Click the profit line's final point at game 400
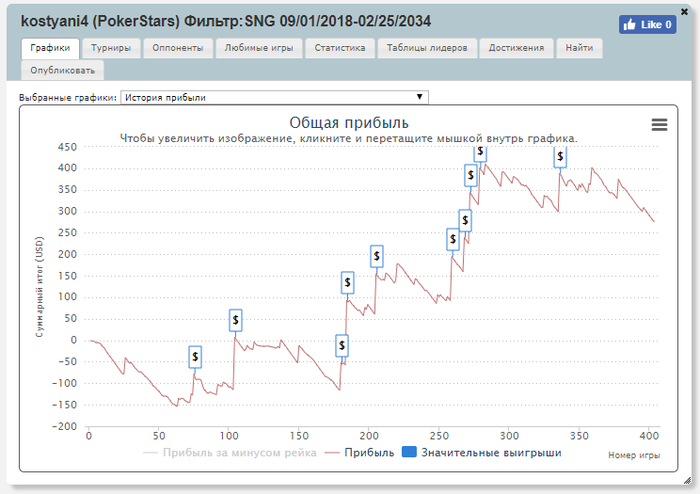Image resolution: width=700 pixels, height=494 pixels. [x=654, y=221]
